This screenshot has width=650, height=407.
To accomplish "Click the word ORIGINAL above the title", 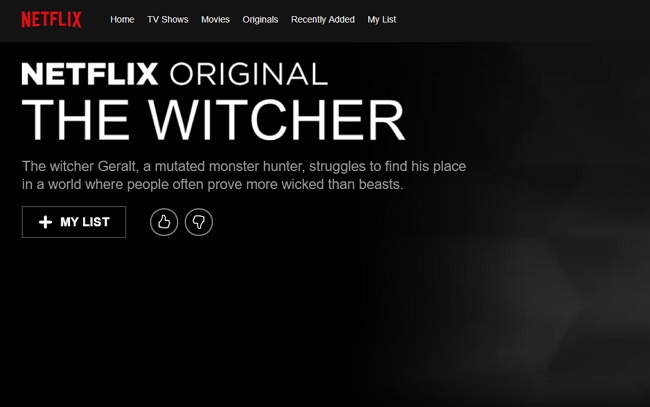I will point(249,74).
